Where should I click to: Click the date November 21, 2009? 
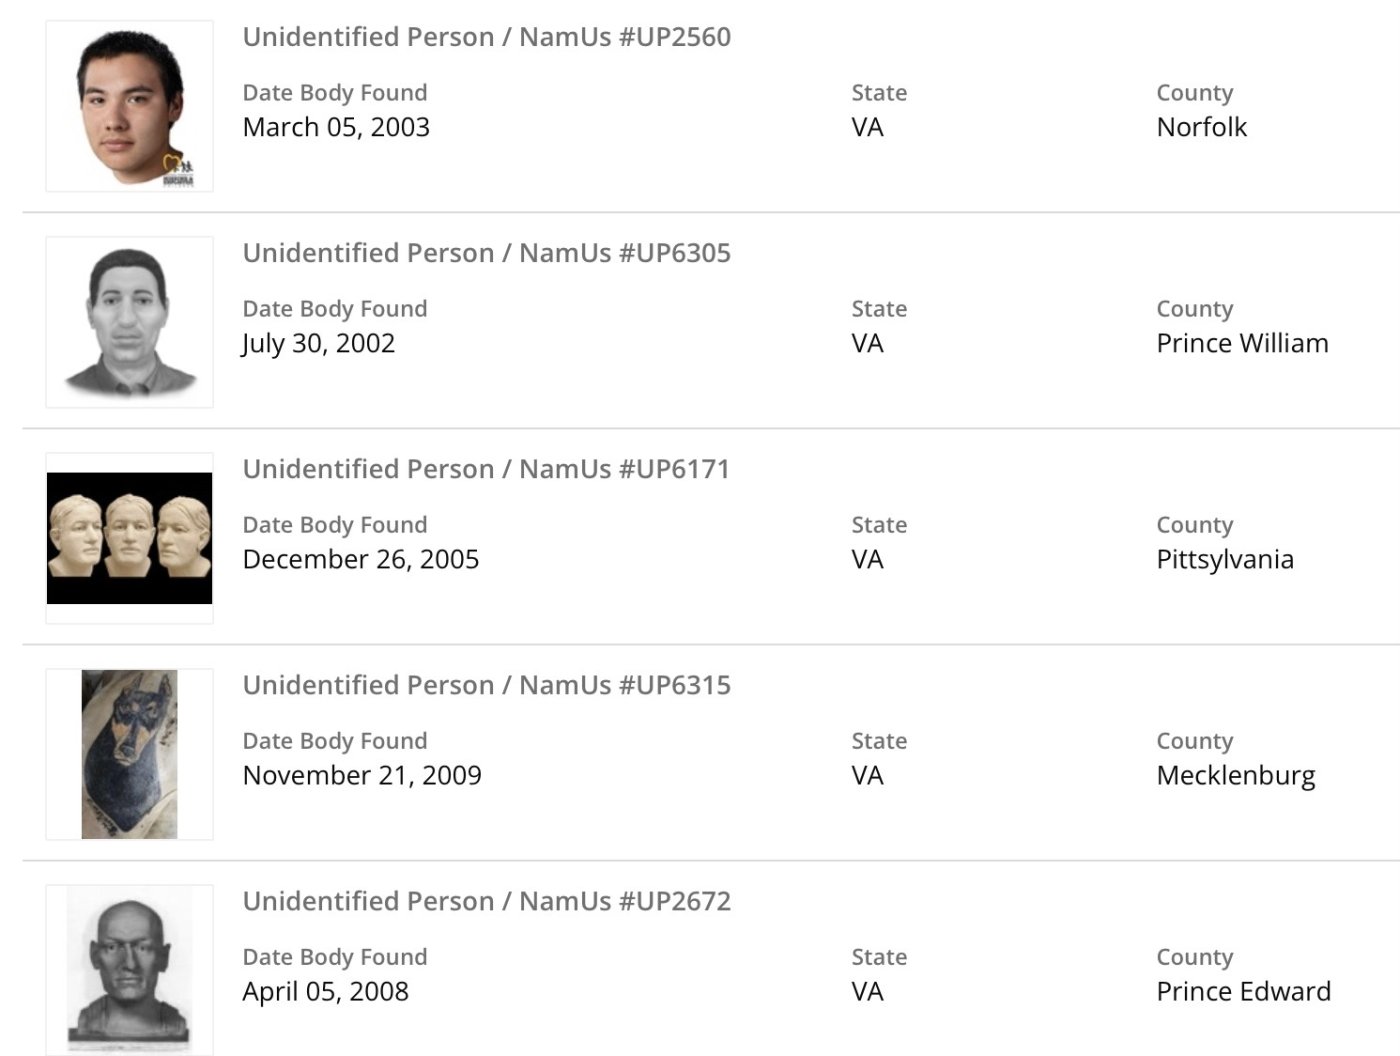[362, 775]
